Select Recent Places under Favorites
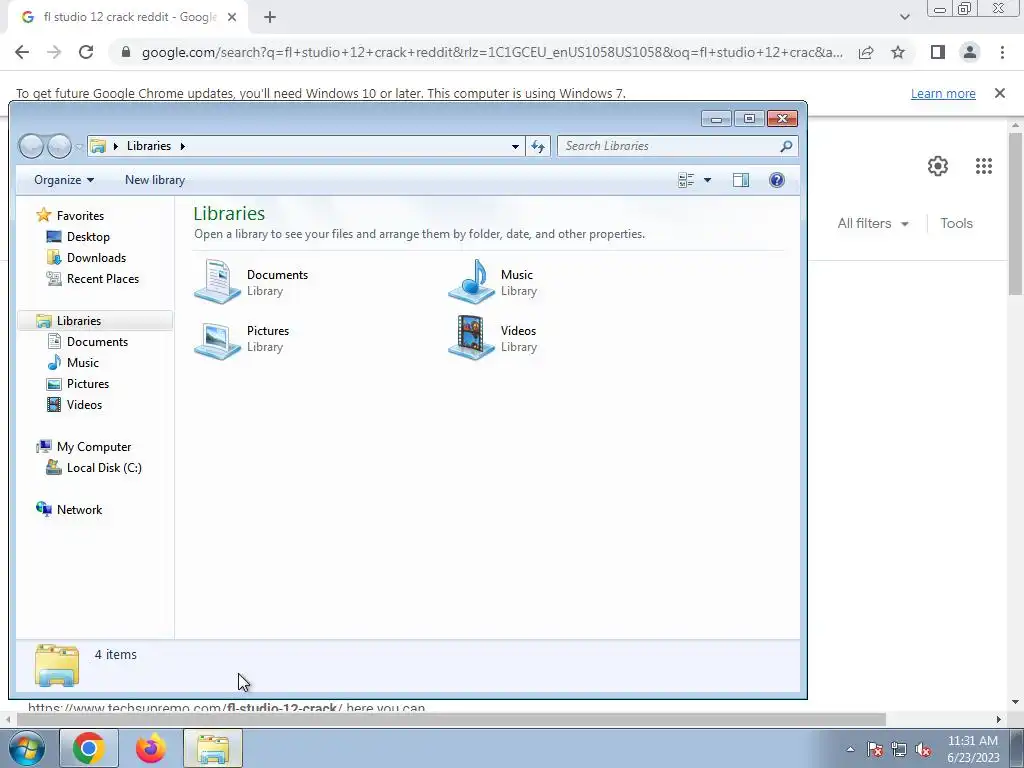Viewport: 1024px width, 768px height. (103, 279)
